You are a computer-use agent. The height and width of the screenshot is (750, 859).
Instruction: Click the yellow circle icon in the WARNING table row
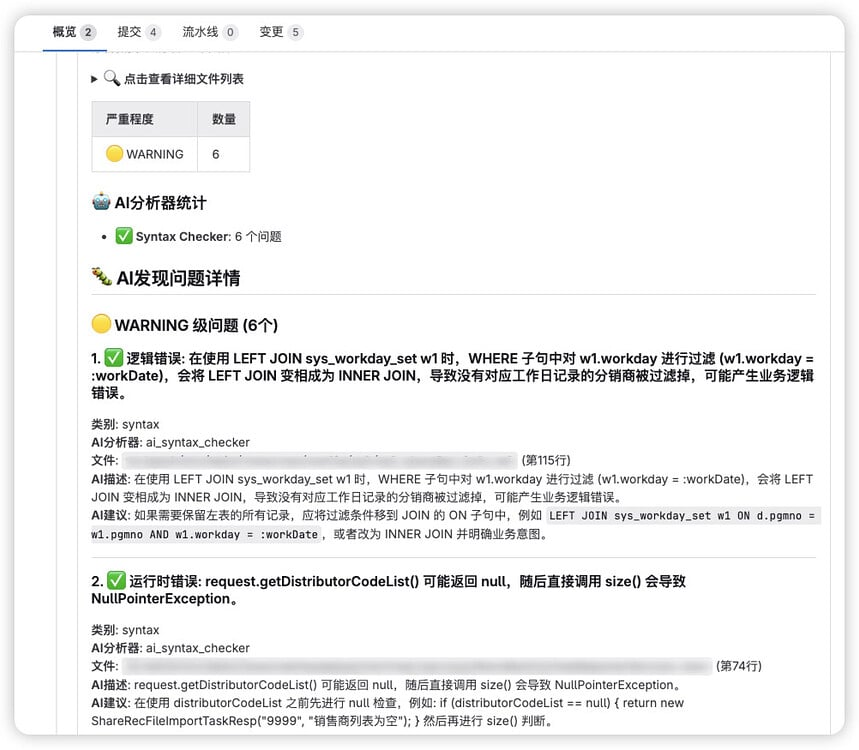(114, 154)
